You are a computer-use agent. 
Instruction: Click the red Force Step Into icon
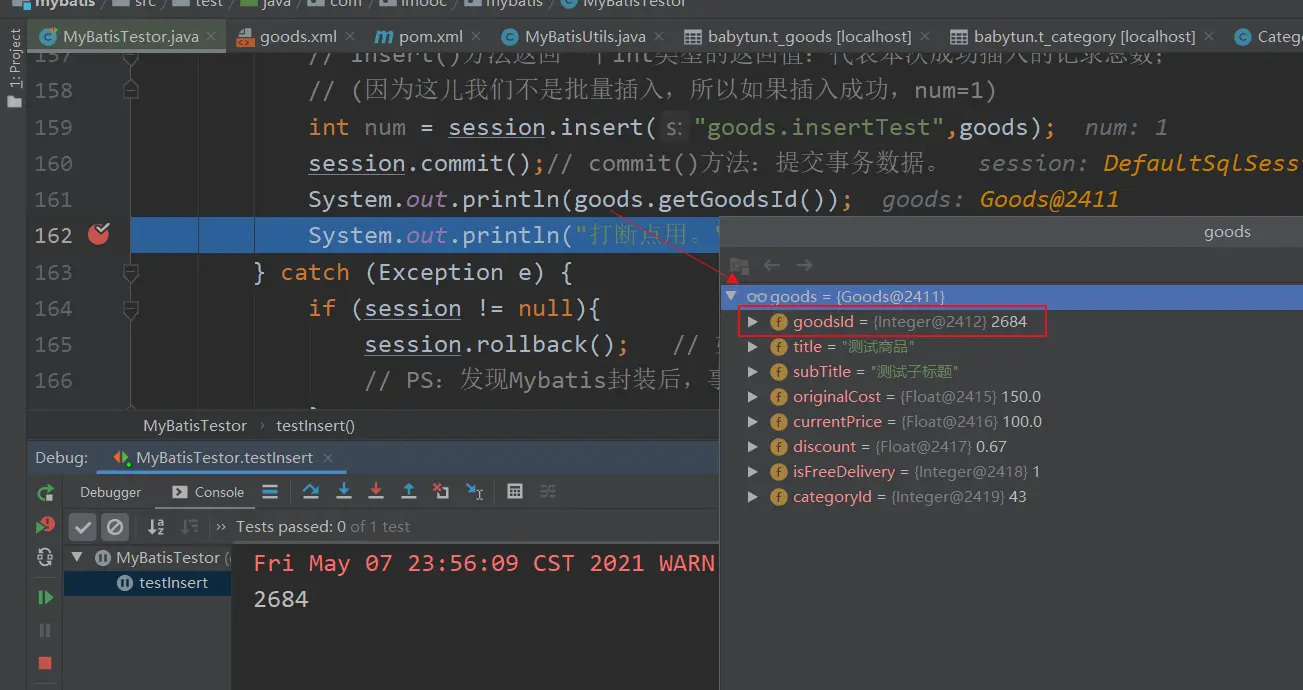pyautogui.click(x=376, y=491)
